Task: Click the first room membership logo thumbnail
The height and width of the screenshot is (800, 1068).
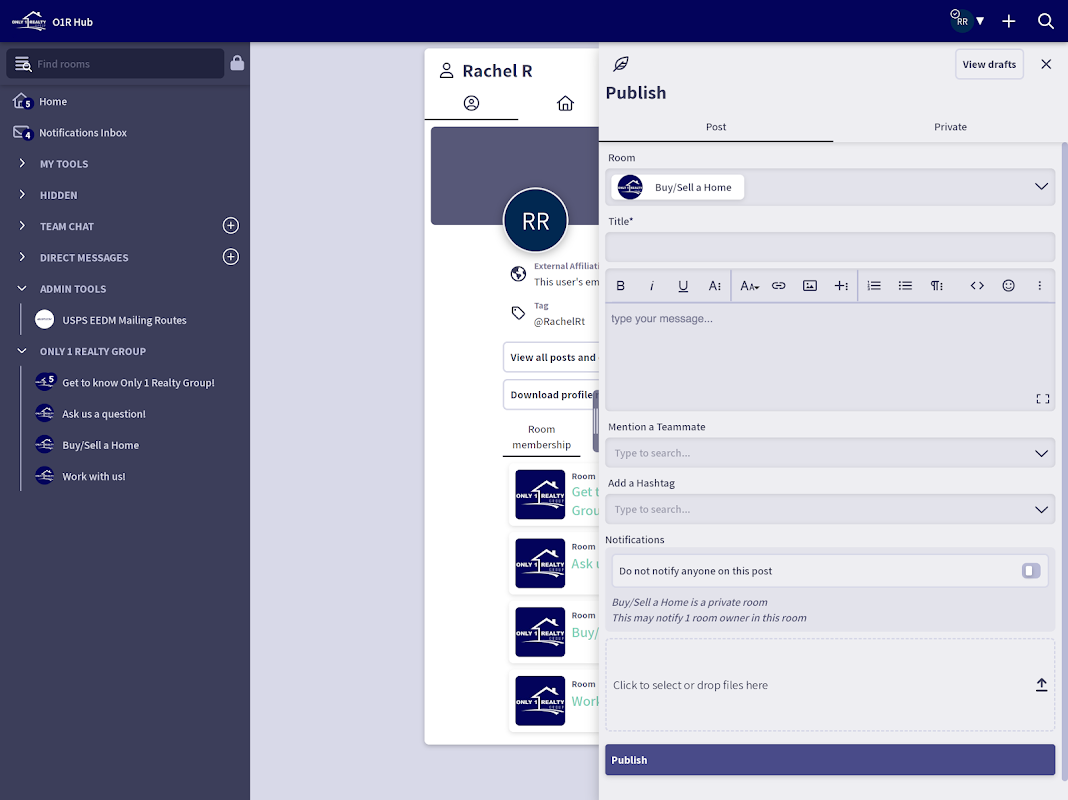Action: tap(540, 495)
